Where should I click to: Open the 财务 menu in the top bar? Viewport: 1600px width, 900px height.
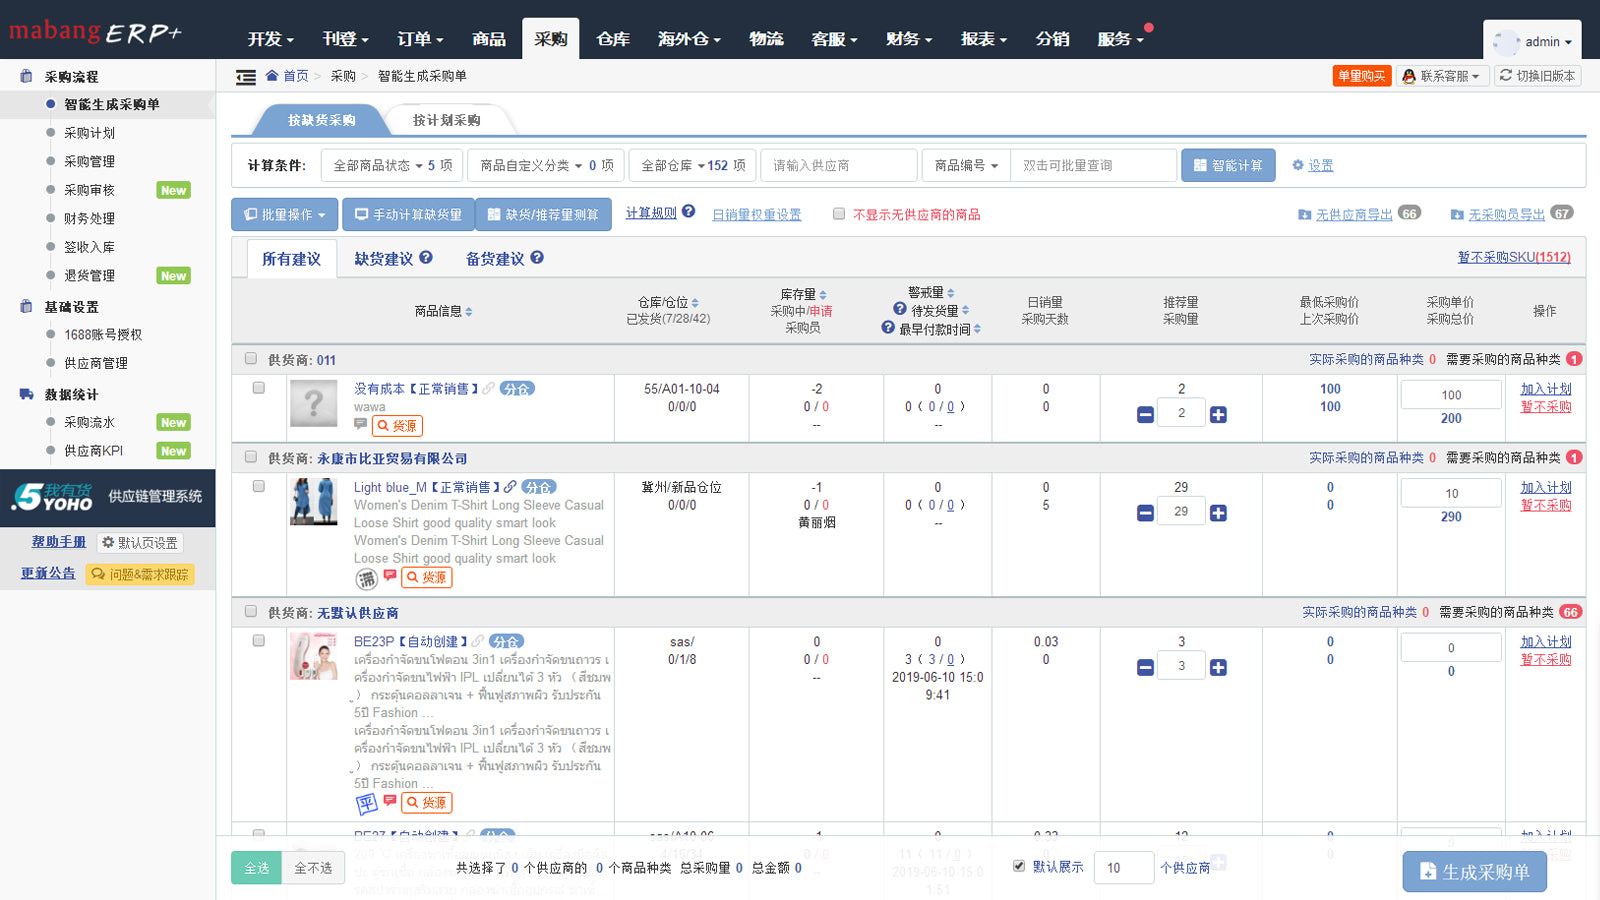[x=905, y=39]
